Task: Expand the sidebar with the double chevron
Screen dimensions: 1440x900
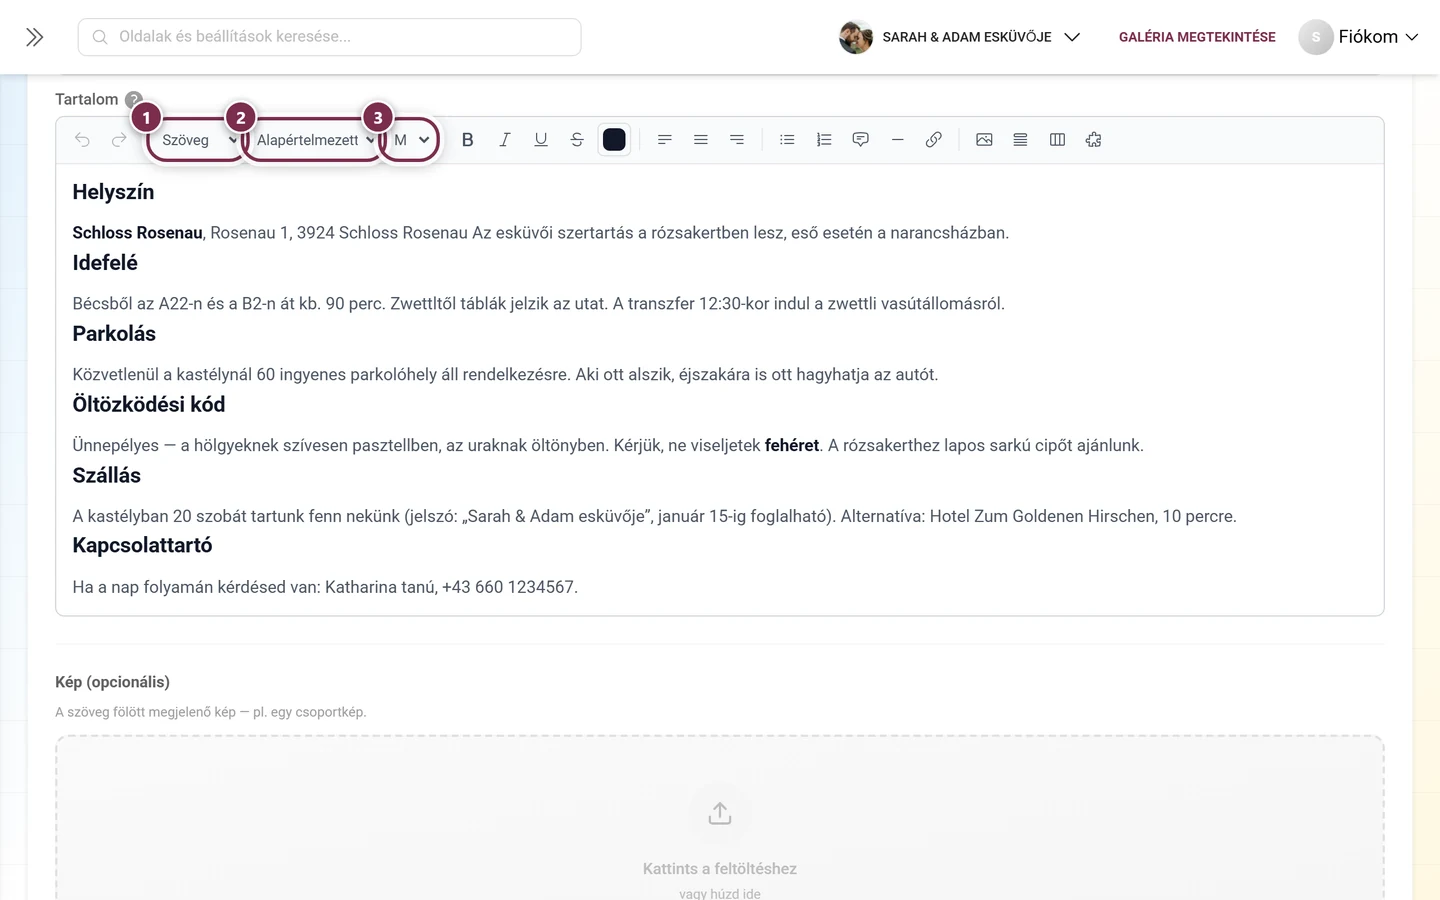Action: pos(35,37)
